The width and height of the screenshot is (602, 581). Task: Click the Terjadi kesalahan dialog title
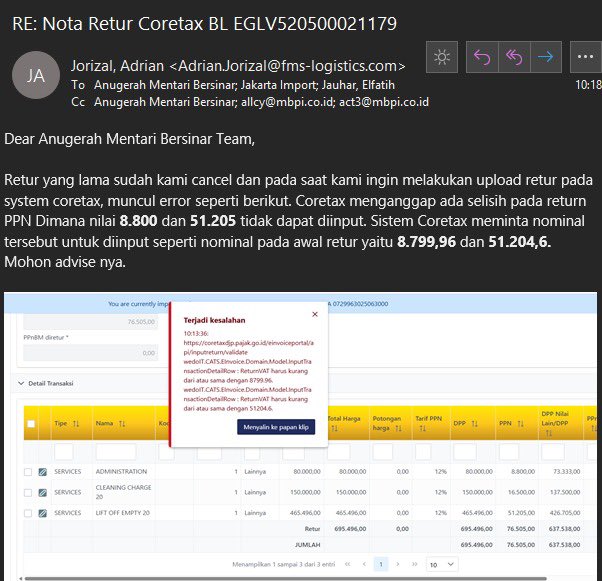point(214,320)
